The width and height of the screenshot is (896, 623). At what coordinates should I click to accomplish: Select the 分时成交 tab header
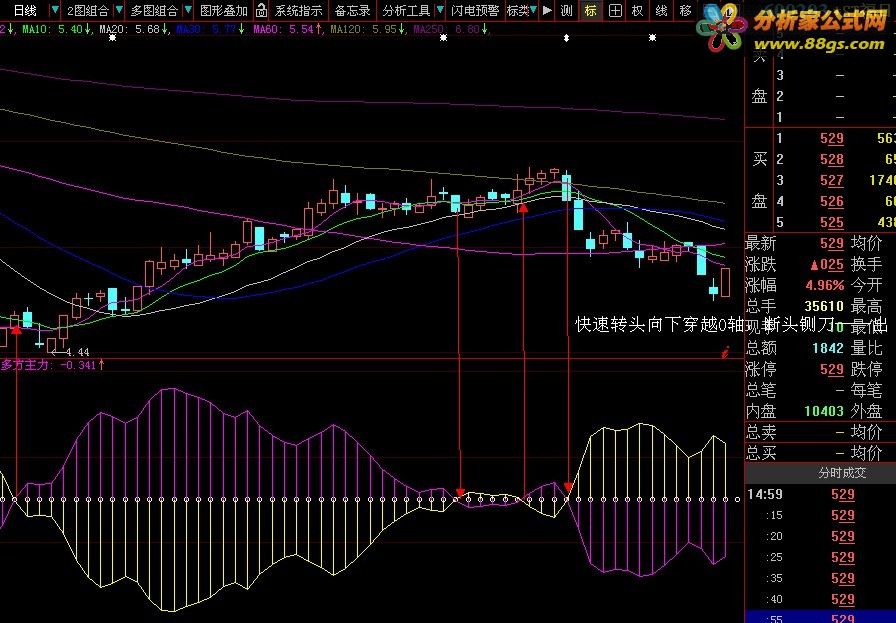coord(842,473)
